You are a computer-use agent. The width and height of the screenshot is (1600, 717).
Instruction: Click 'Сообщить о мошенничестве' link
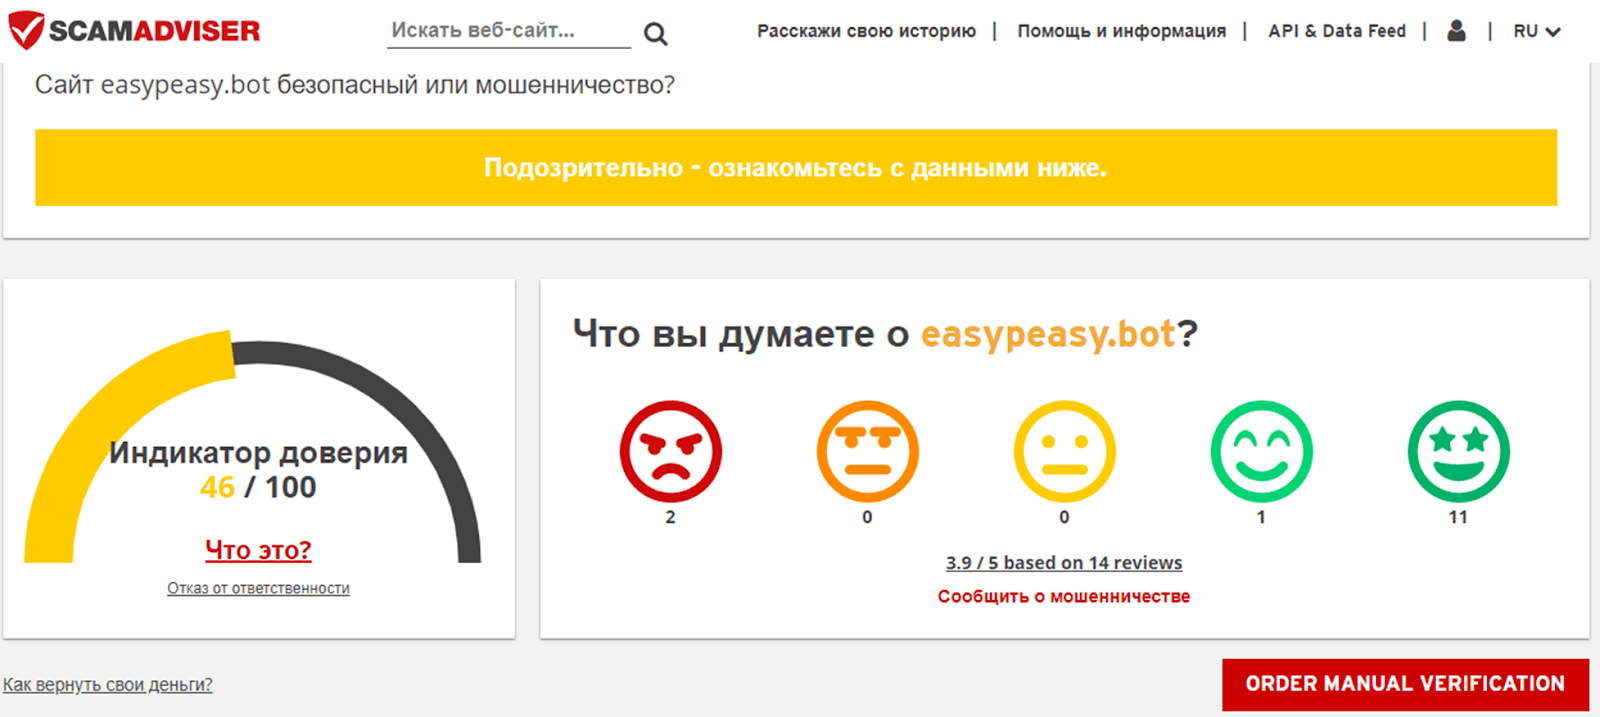(1064, 596)
